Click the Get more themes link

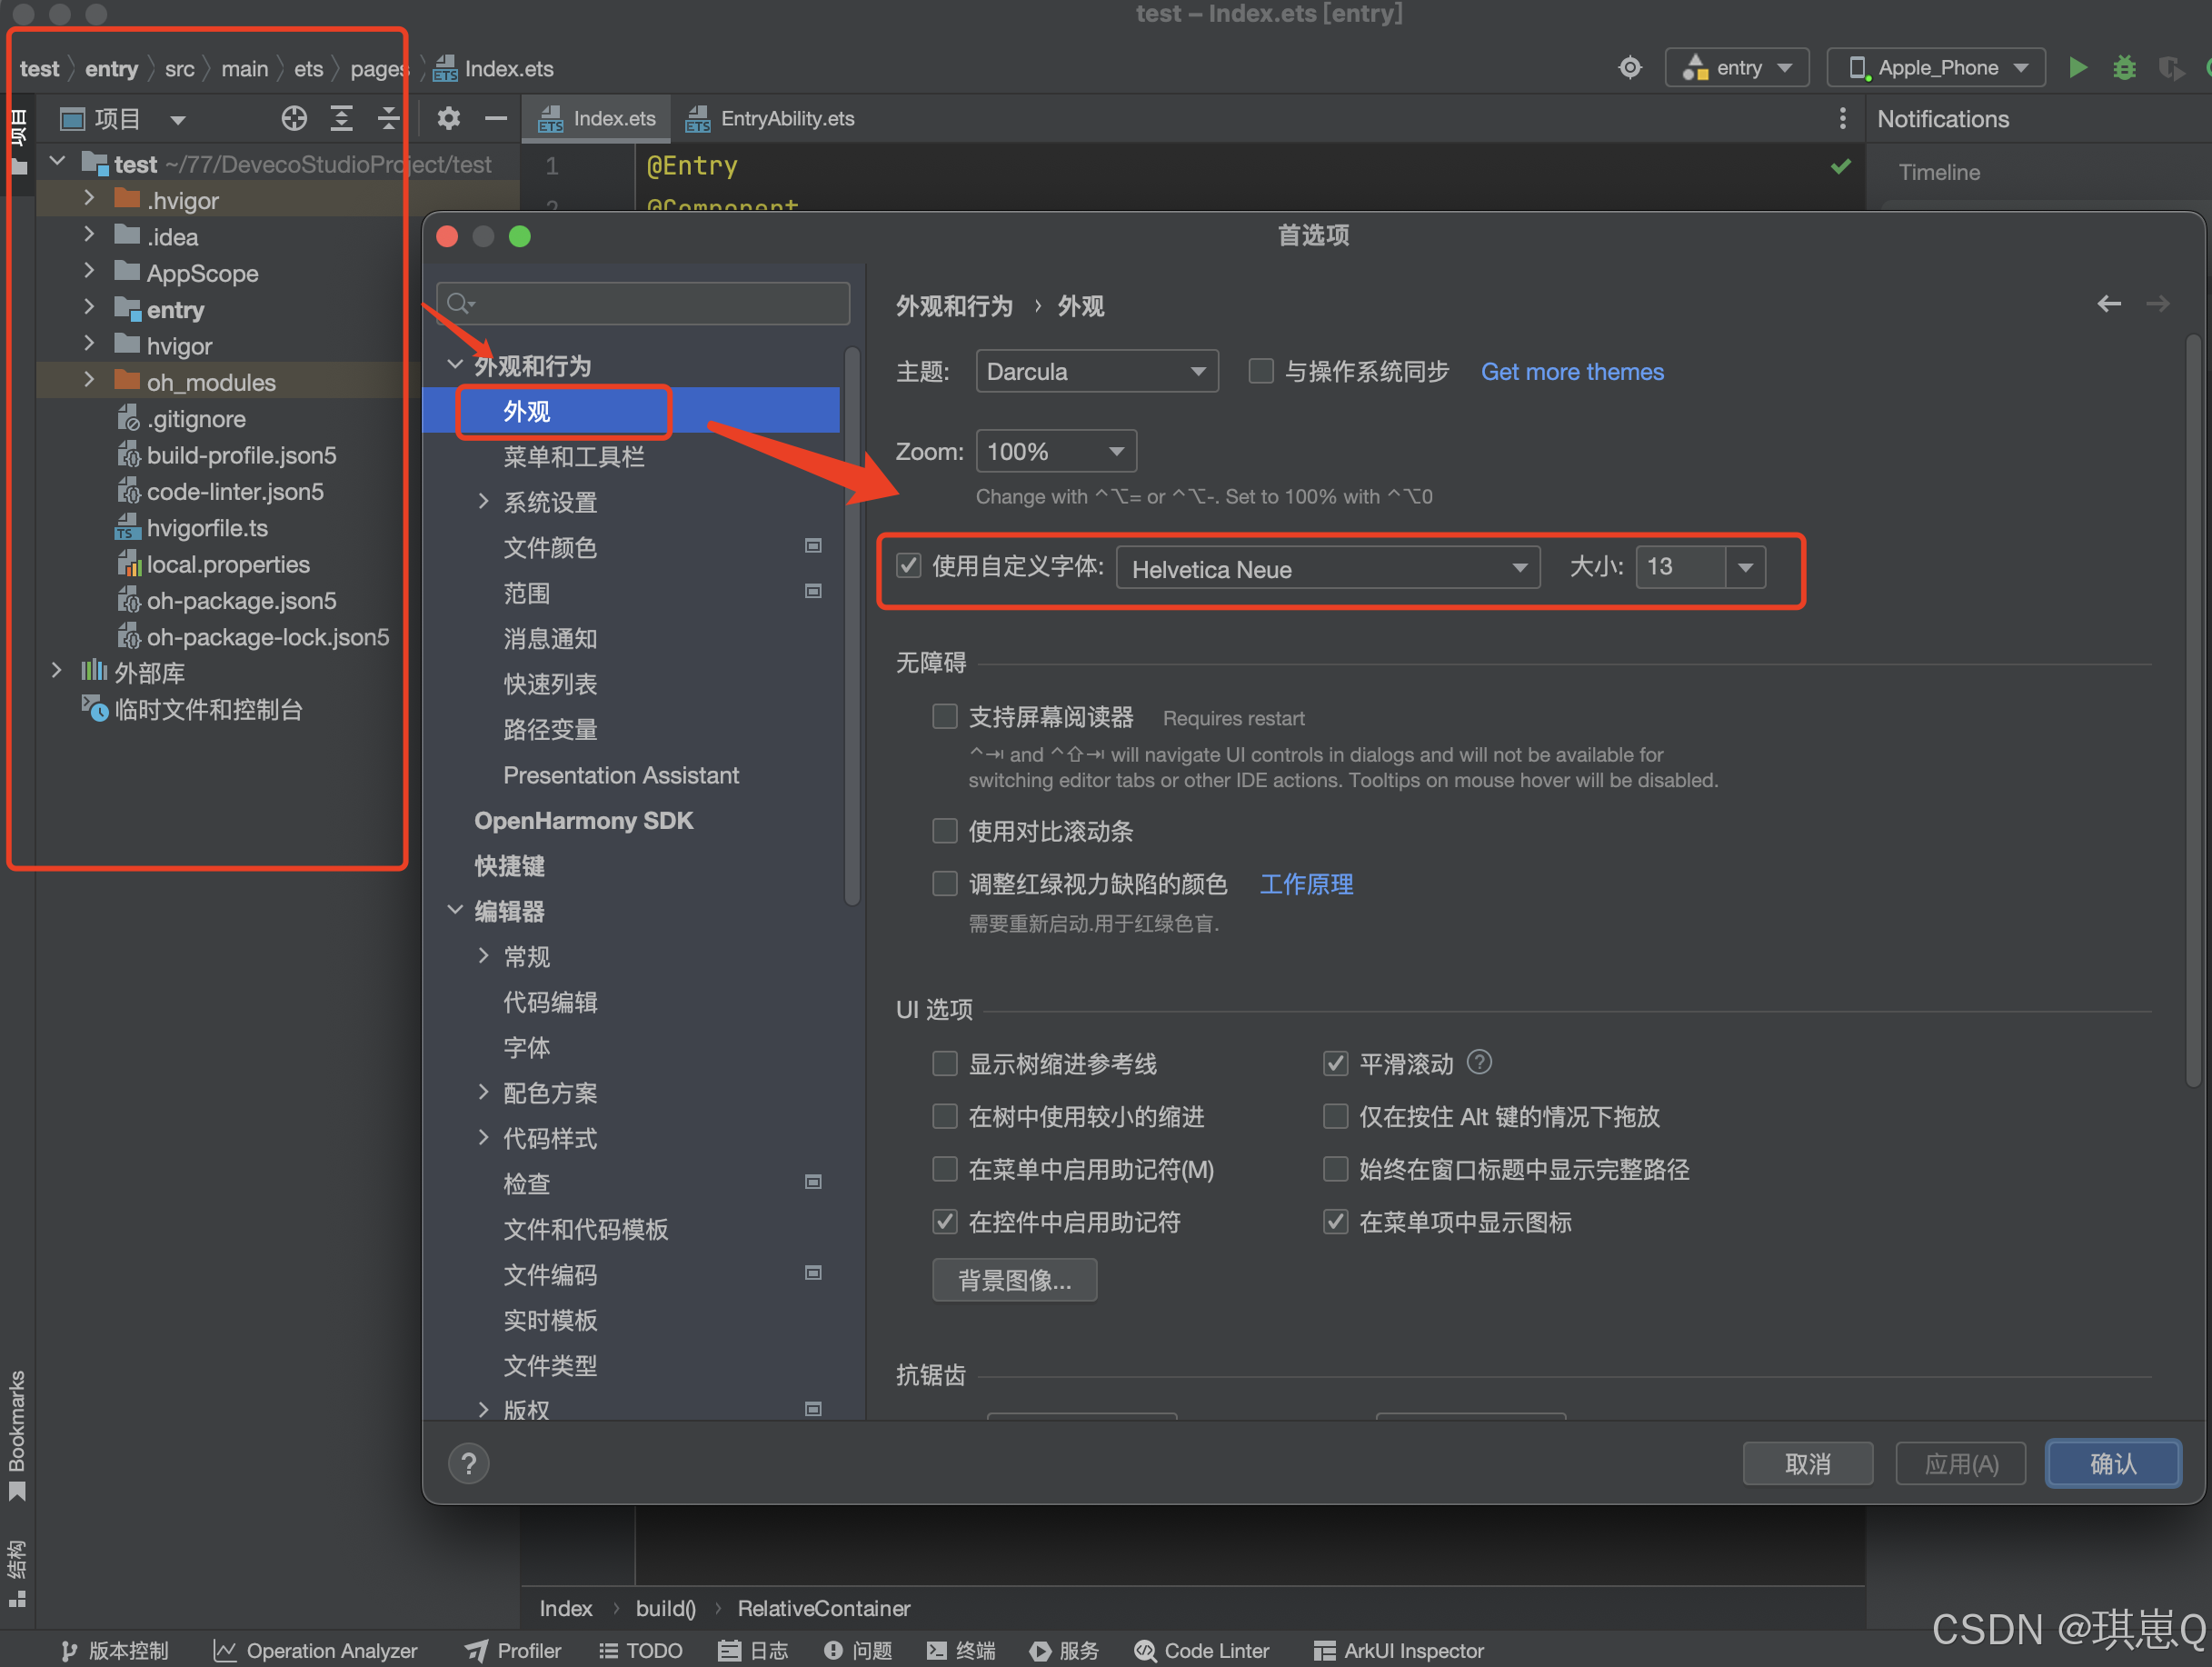(1571, 371)
